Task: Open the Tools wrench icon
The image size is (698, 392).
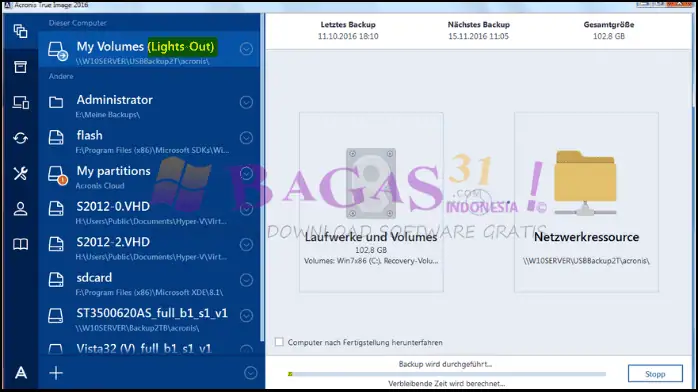Action: 20,173
